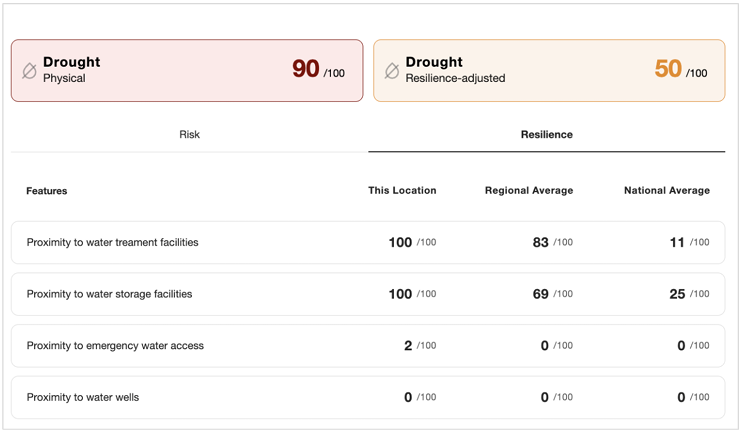The width and height of the screenshot is (745, 434).
Task: Click the 69/100 regional storage value
Action: pos(552,295)
